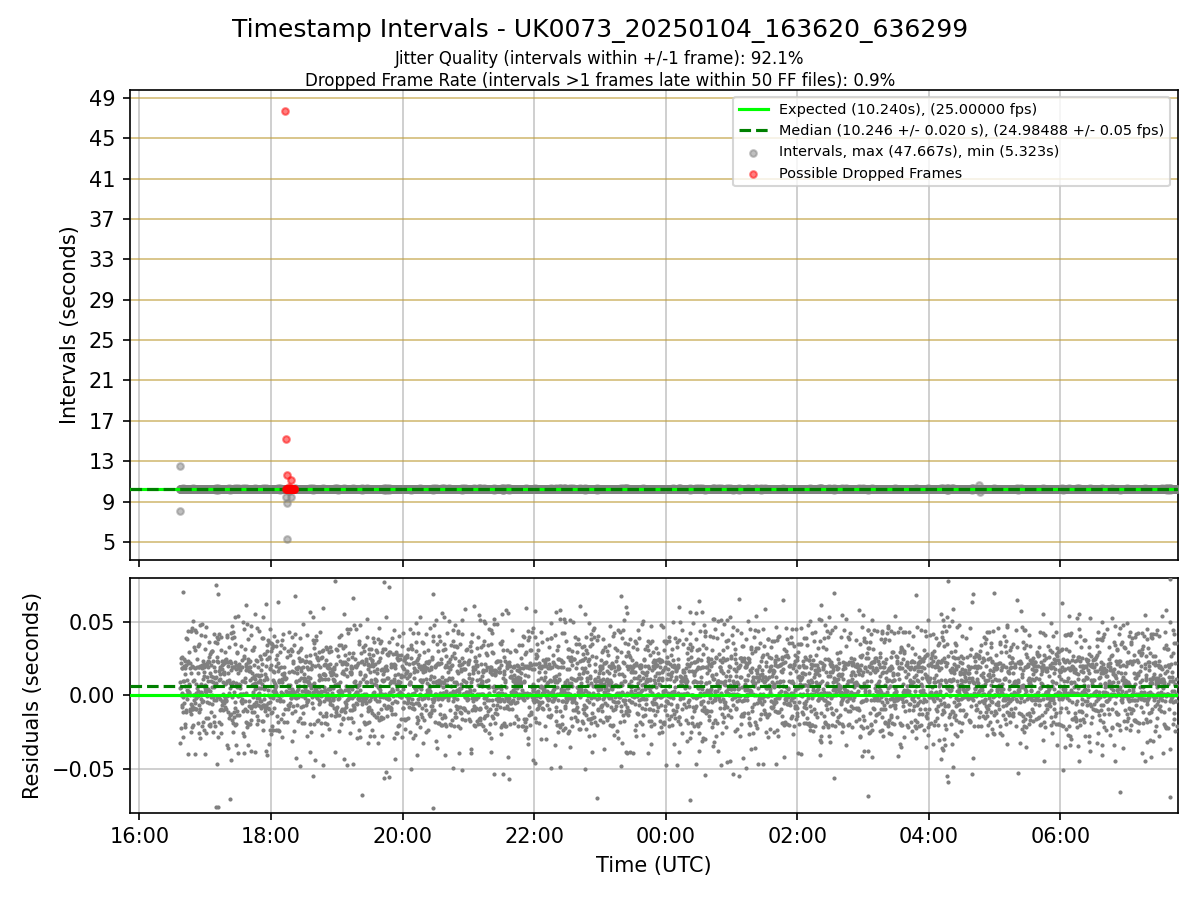Click the red dot legend marker
The width and height of the screenshot is (1200, 900).
click(754, 174)
